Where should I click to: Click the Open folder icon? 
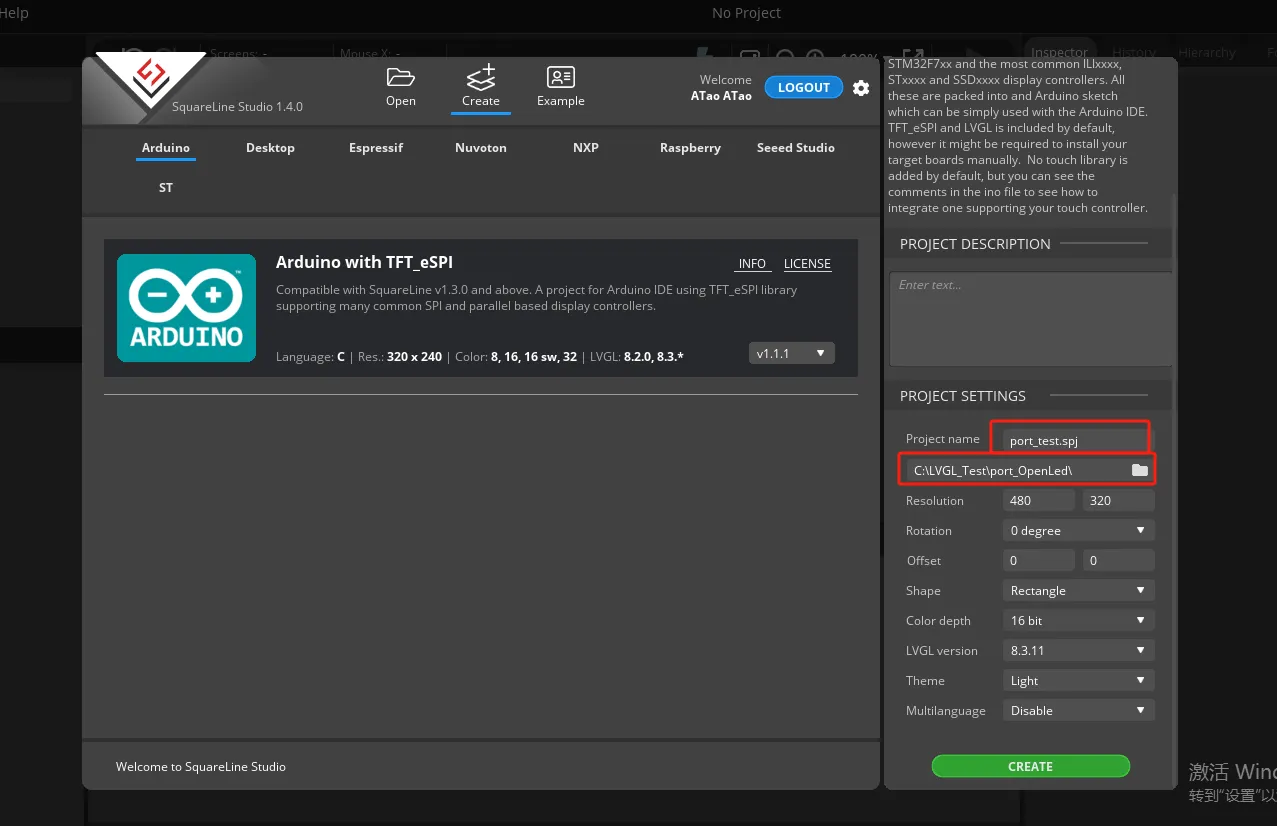click(x=400, y=78)
